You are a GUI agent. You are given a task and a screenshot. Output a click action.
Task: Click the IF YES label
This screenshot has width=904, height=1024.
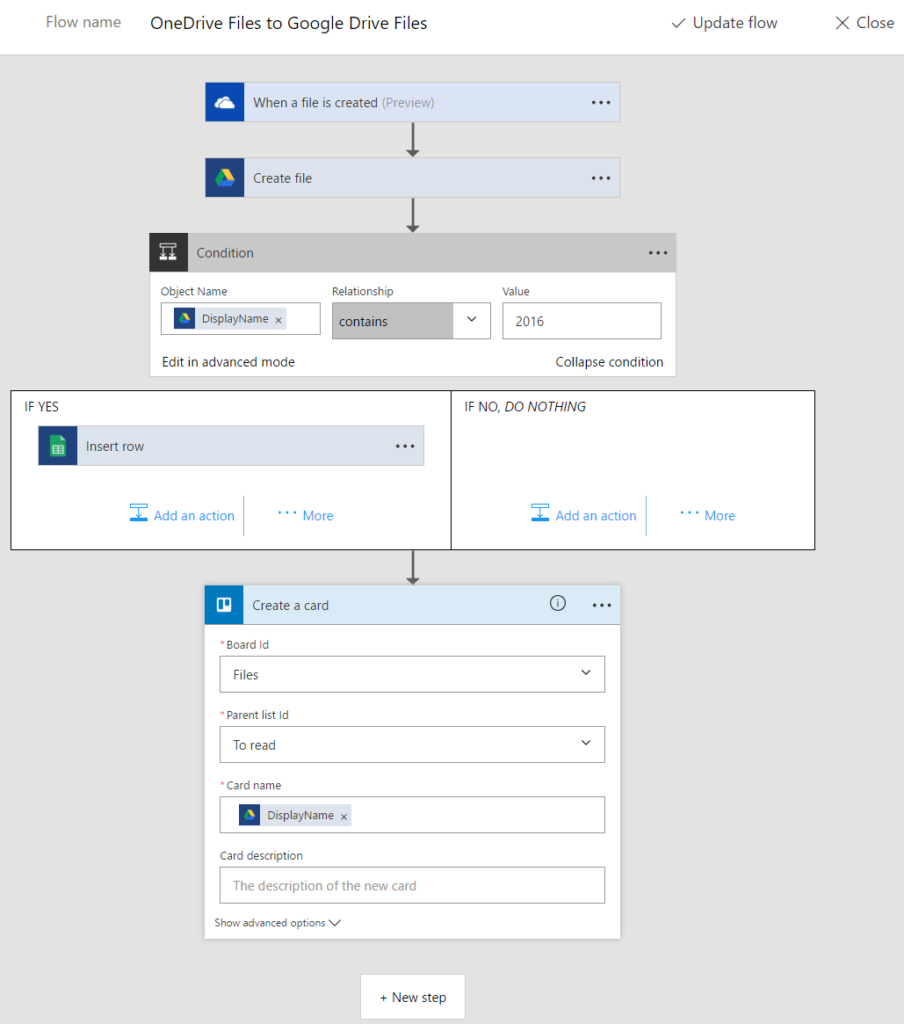[41, 407]
